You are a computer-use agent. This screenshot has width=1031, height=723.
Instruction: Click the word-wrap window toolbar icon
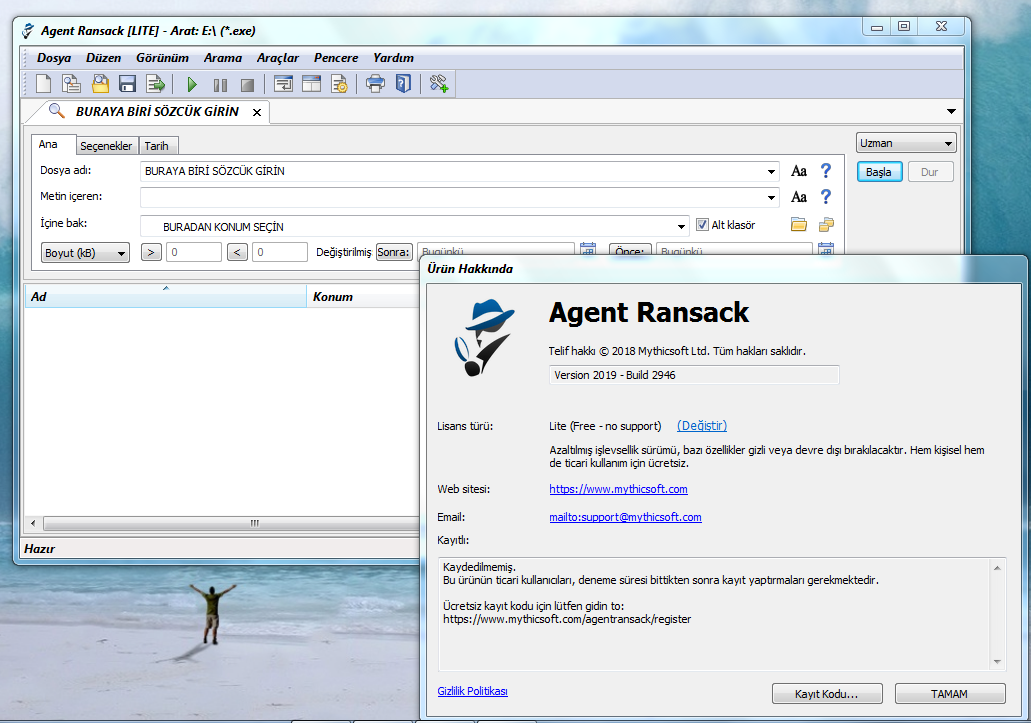(283, 84)
